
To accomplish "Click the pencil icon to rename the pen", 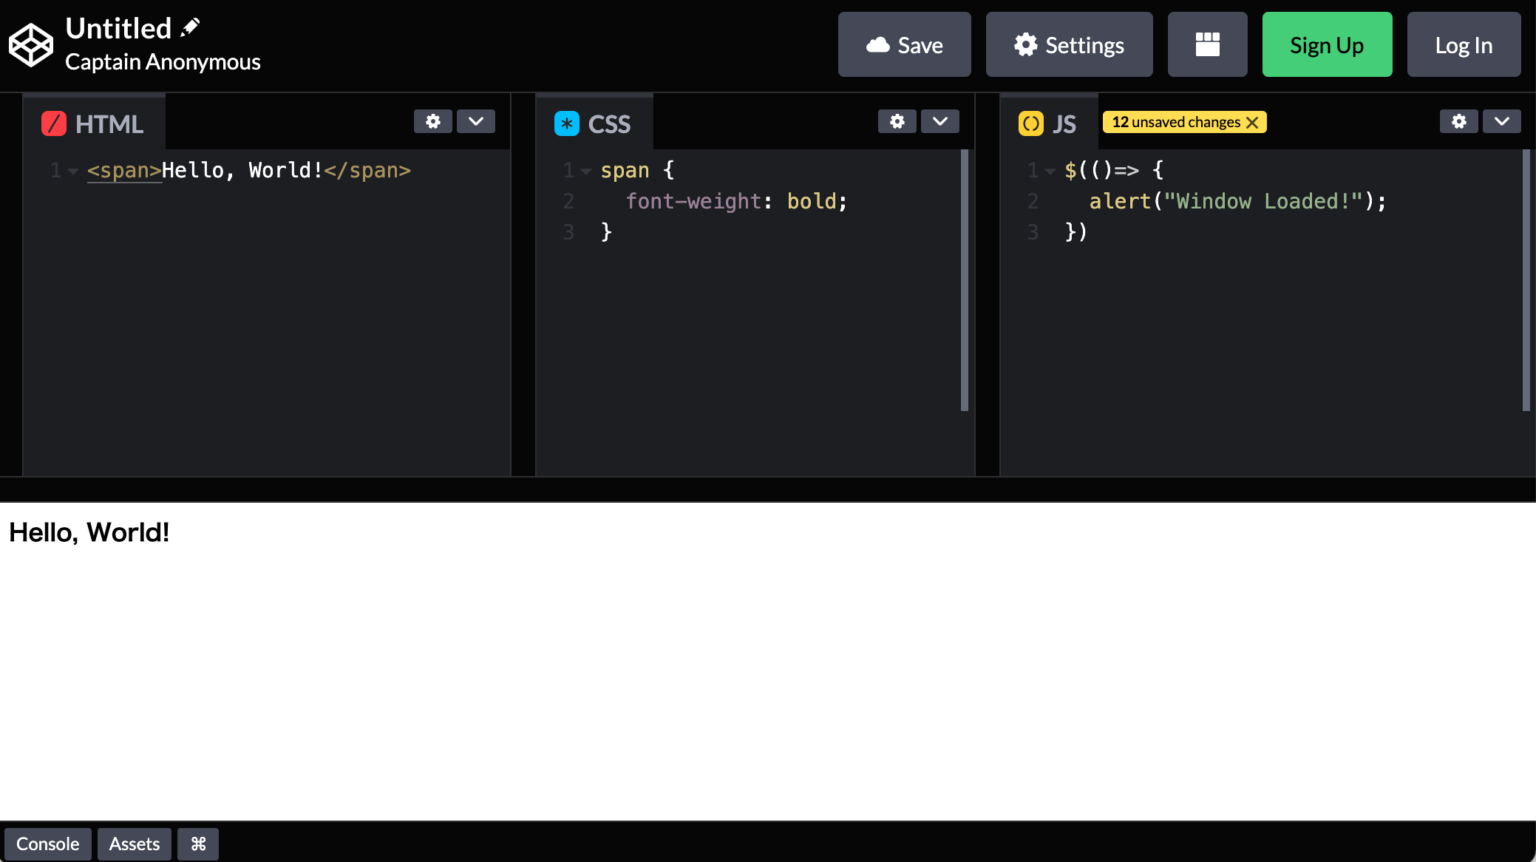I will click(189, 26).
